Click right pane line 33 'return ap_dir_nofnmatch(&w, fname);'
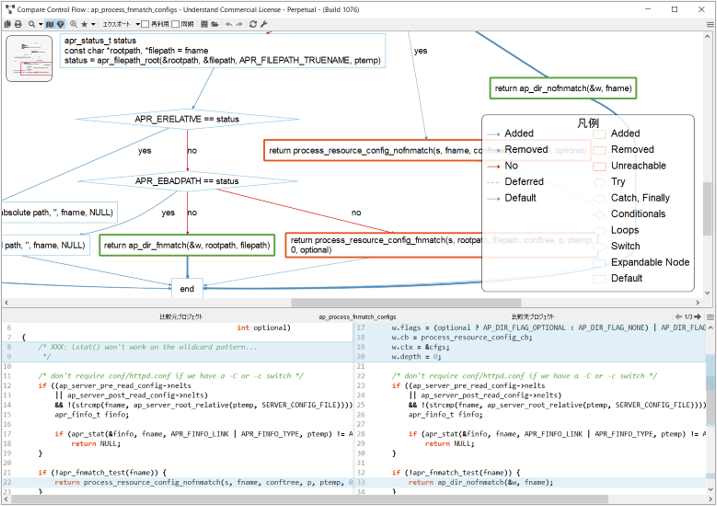This screenshot has height=506, width=717. (x=481, y=482)
